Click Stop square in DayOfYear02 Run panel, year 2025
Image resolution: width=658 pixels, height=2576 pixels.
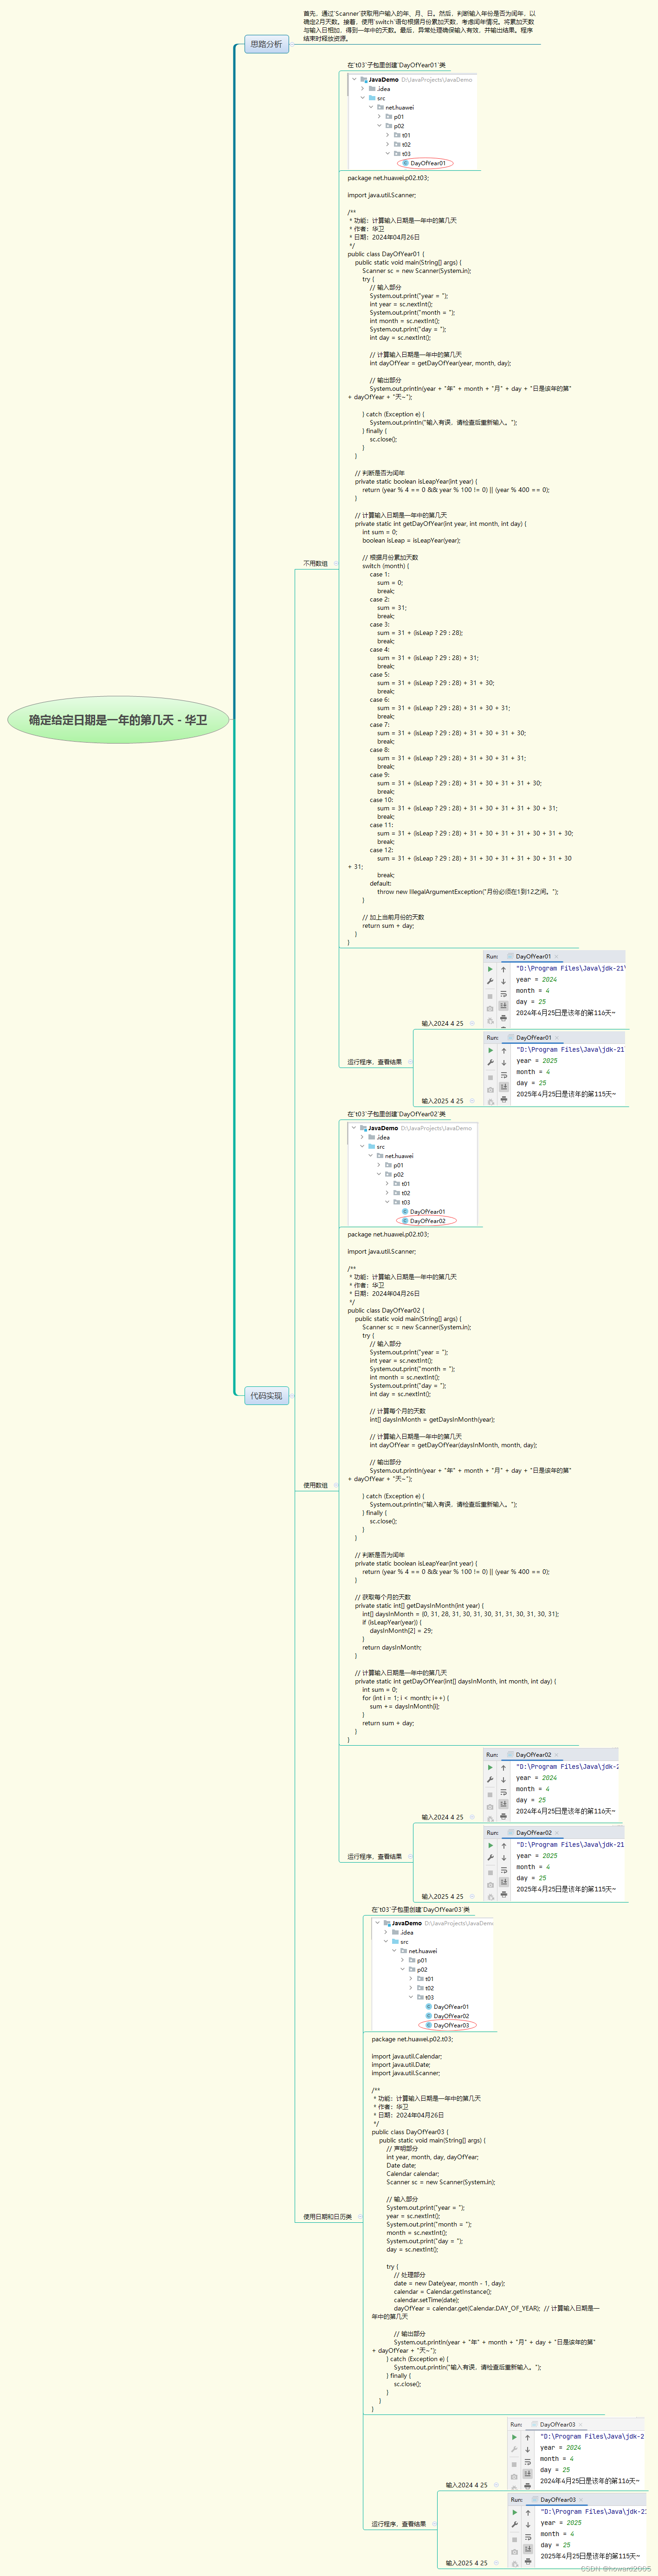[490, 1873]
